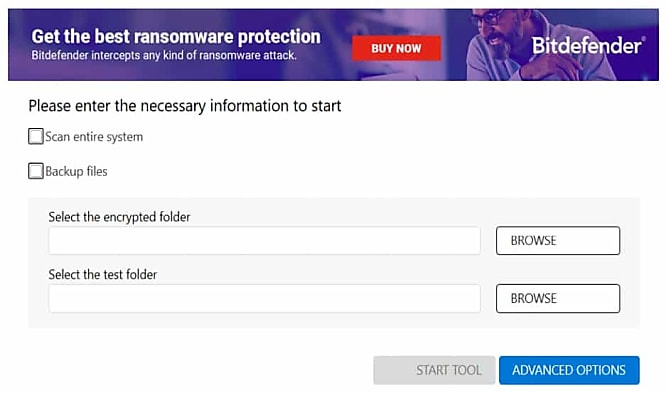Click the Bitdefender logo in the banner
This screenshot has height=393, width=666.
[x=588, y=45]
